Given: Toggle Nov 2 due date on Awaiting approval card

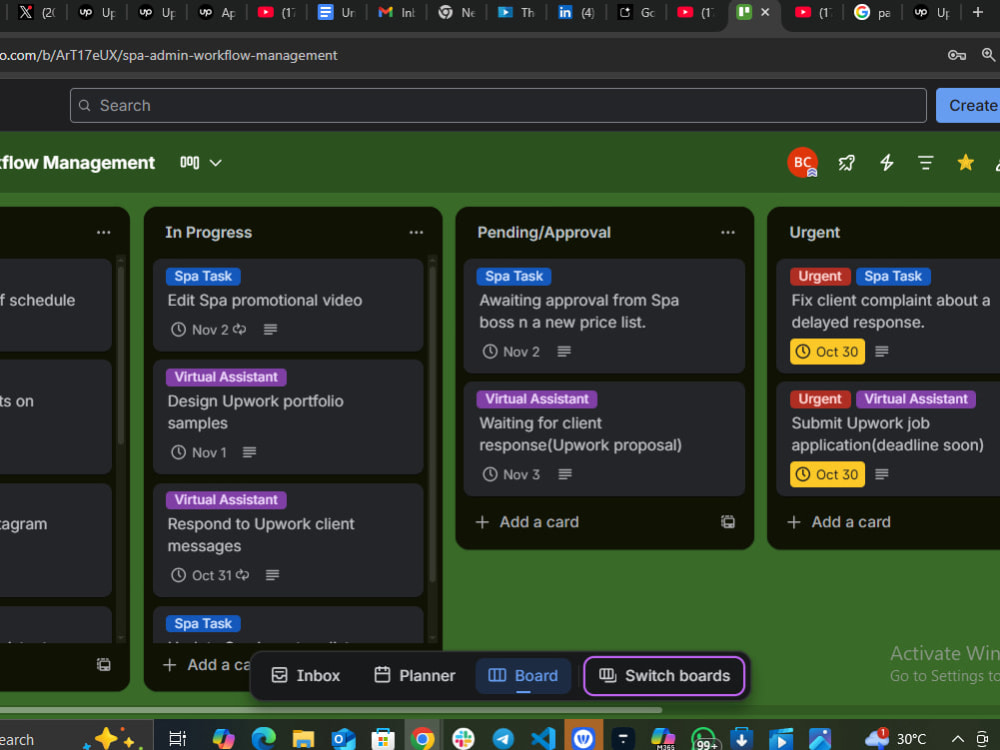Looking at the screenshot, I should pyautogui.click(x=511, y=351).
